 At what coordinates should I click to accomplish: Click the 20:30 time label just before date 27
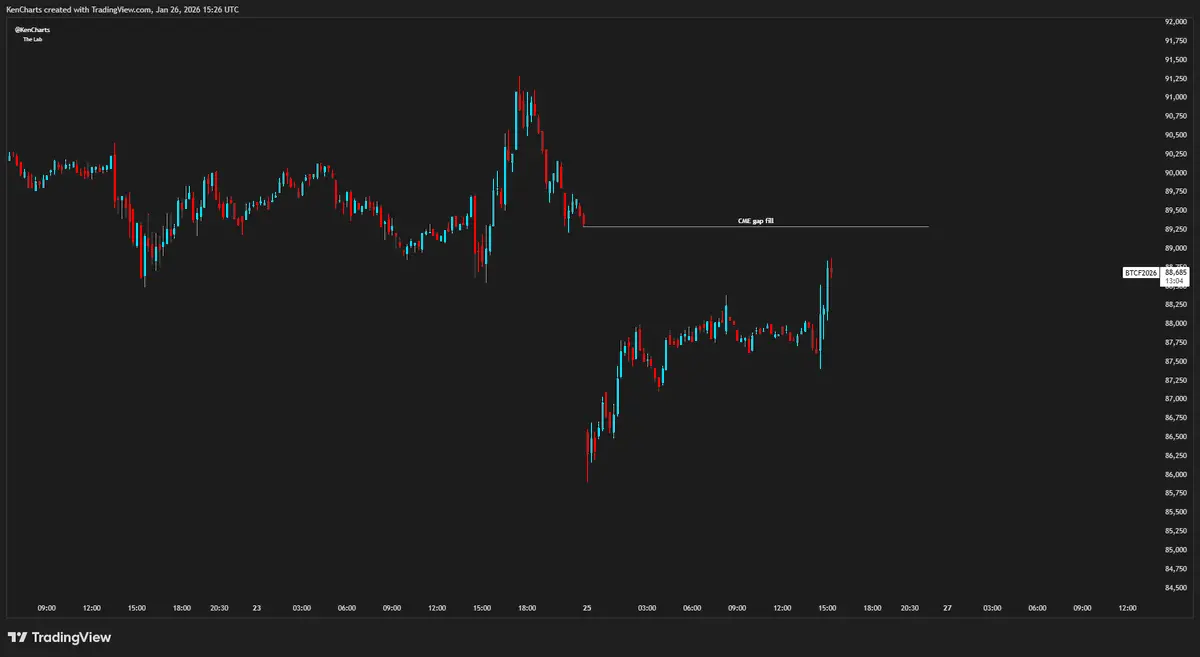pyautogui.click(x=910, y=607)
